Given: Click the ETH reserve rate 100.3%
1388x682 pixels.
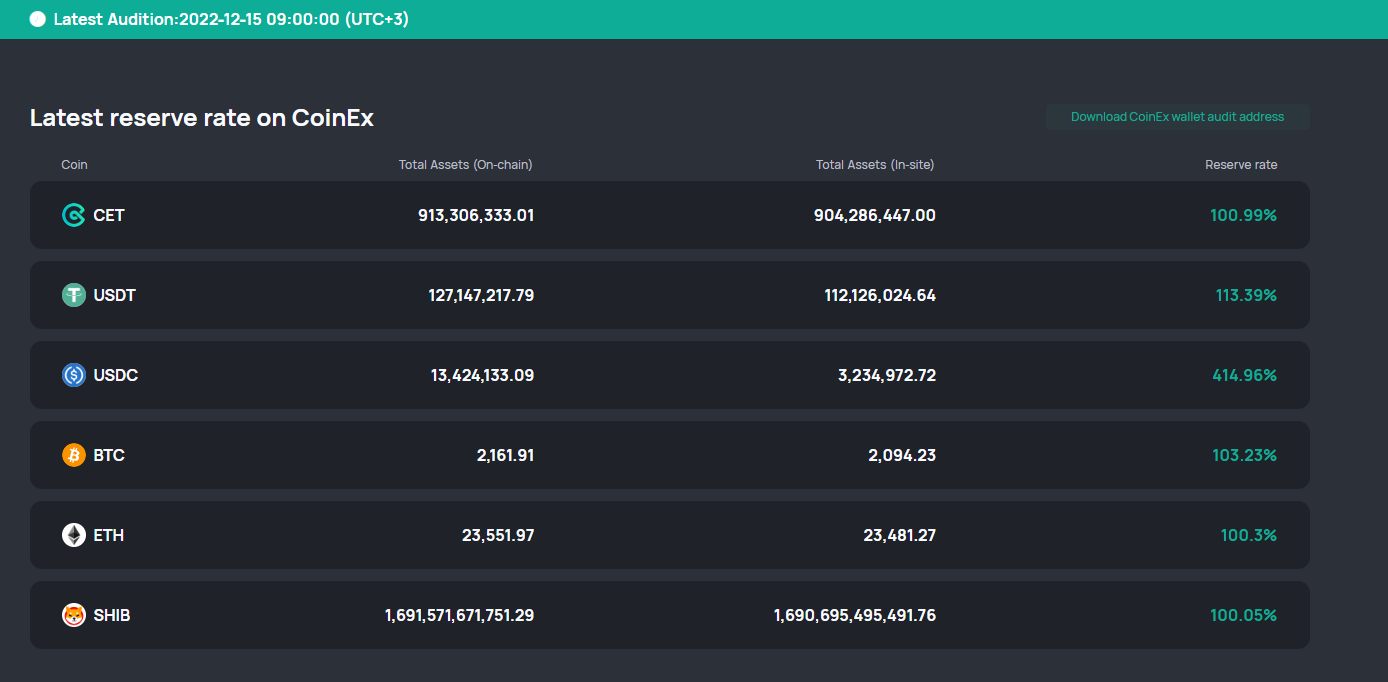Looking at the screenshot, I should coord(1249,535).
